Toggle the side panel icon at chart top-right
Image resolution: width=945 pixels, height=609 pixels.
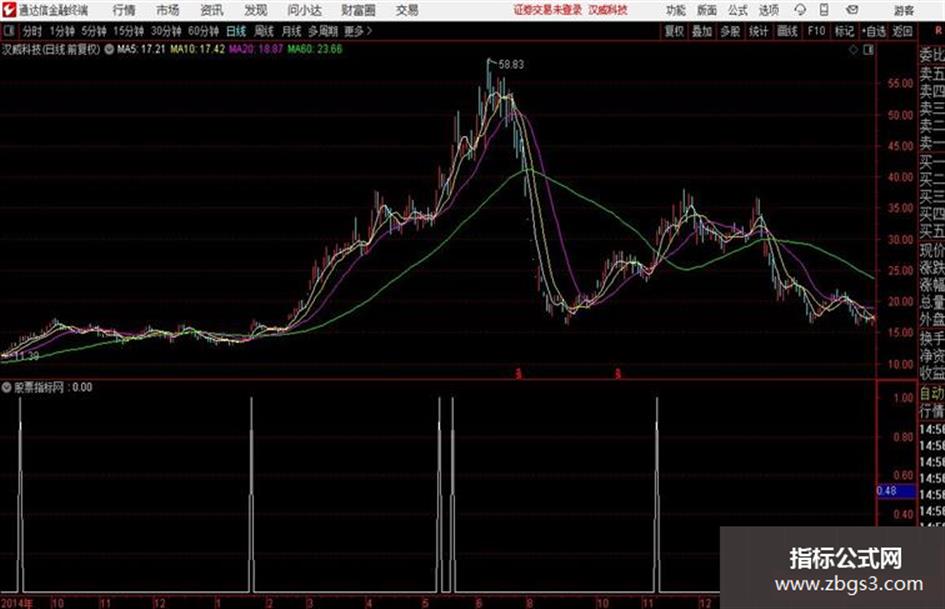coord(868,50)
